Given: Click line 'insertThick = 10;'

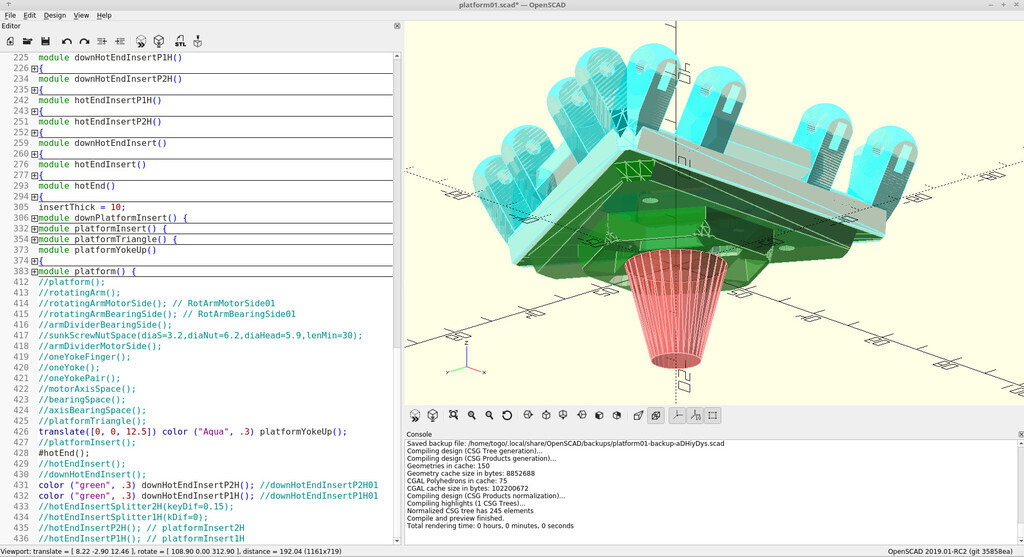Looking at the screenshot, I should pos(82,208).
